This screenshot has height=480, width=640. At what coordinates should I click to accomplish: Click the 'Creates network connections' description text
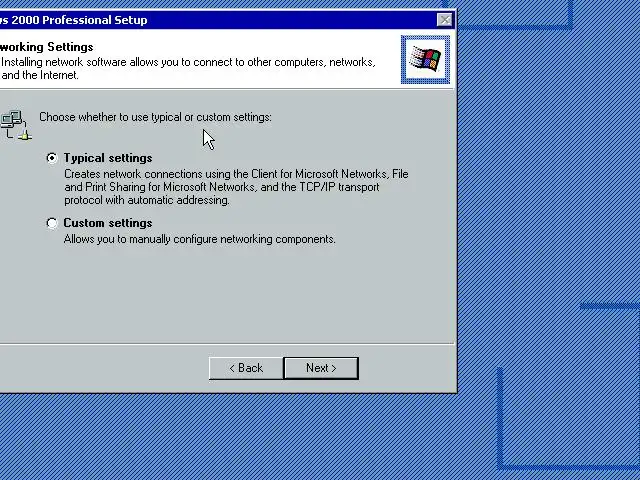point(236,187)
